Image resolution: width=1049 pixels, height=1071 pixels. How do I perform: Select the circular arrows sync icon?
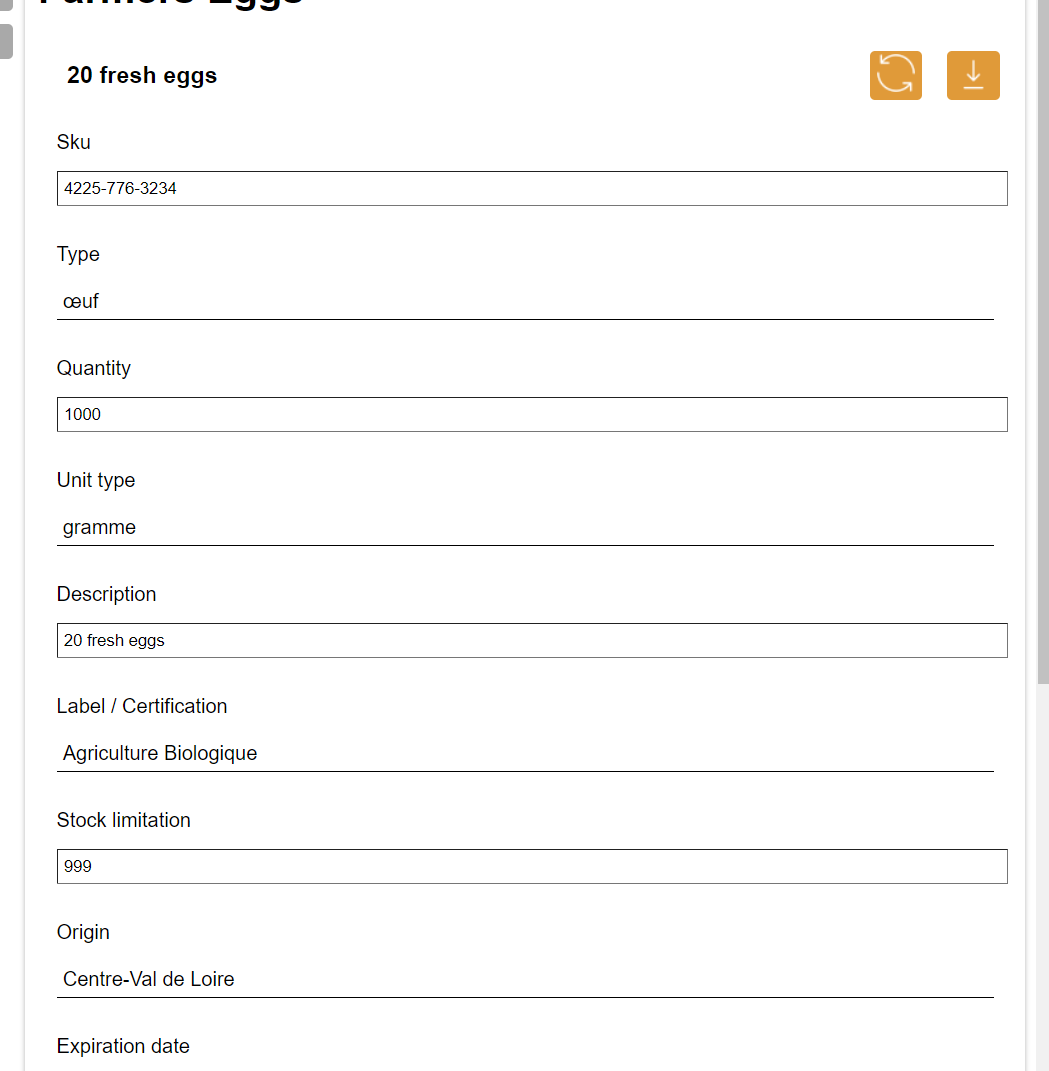pos(895,75)
